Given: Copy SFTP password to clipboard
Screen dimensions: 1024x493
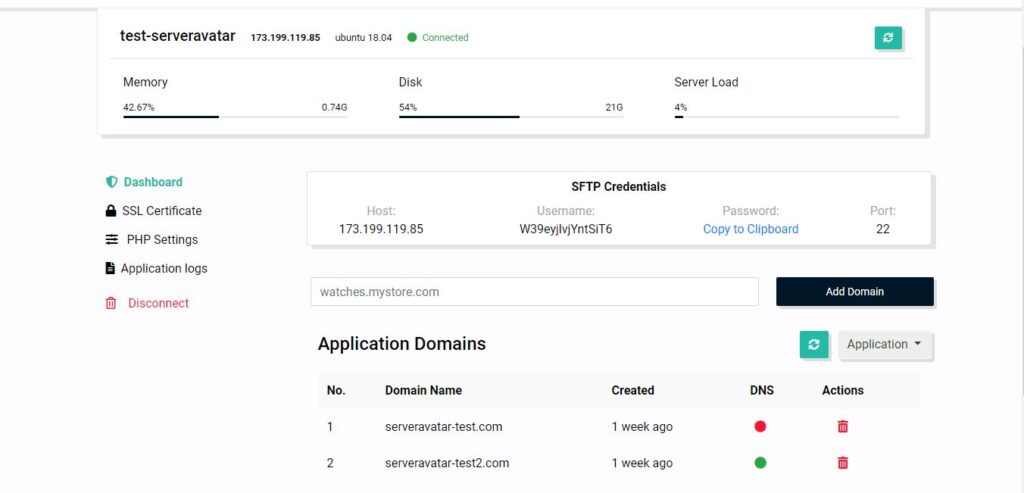Looking at the screenshot, I should click(x=750, y=229).
